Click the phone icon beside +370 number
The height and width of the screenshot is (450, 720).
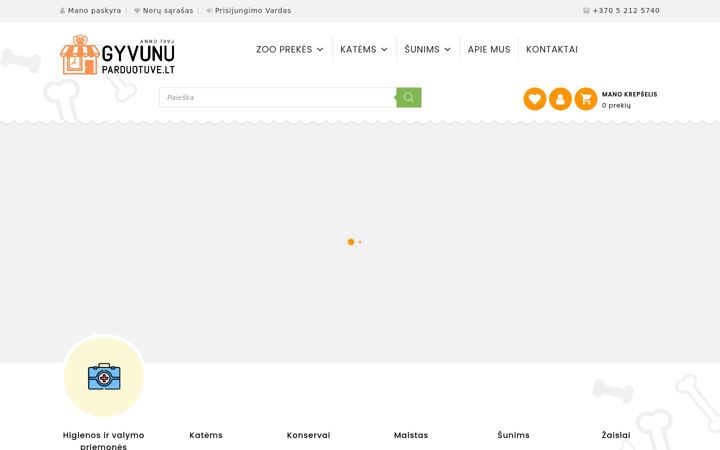pyautogui.click(x=586, y=11)
